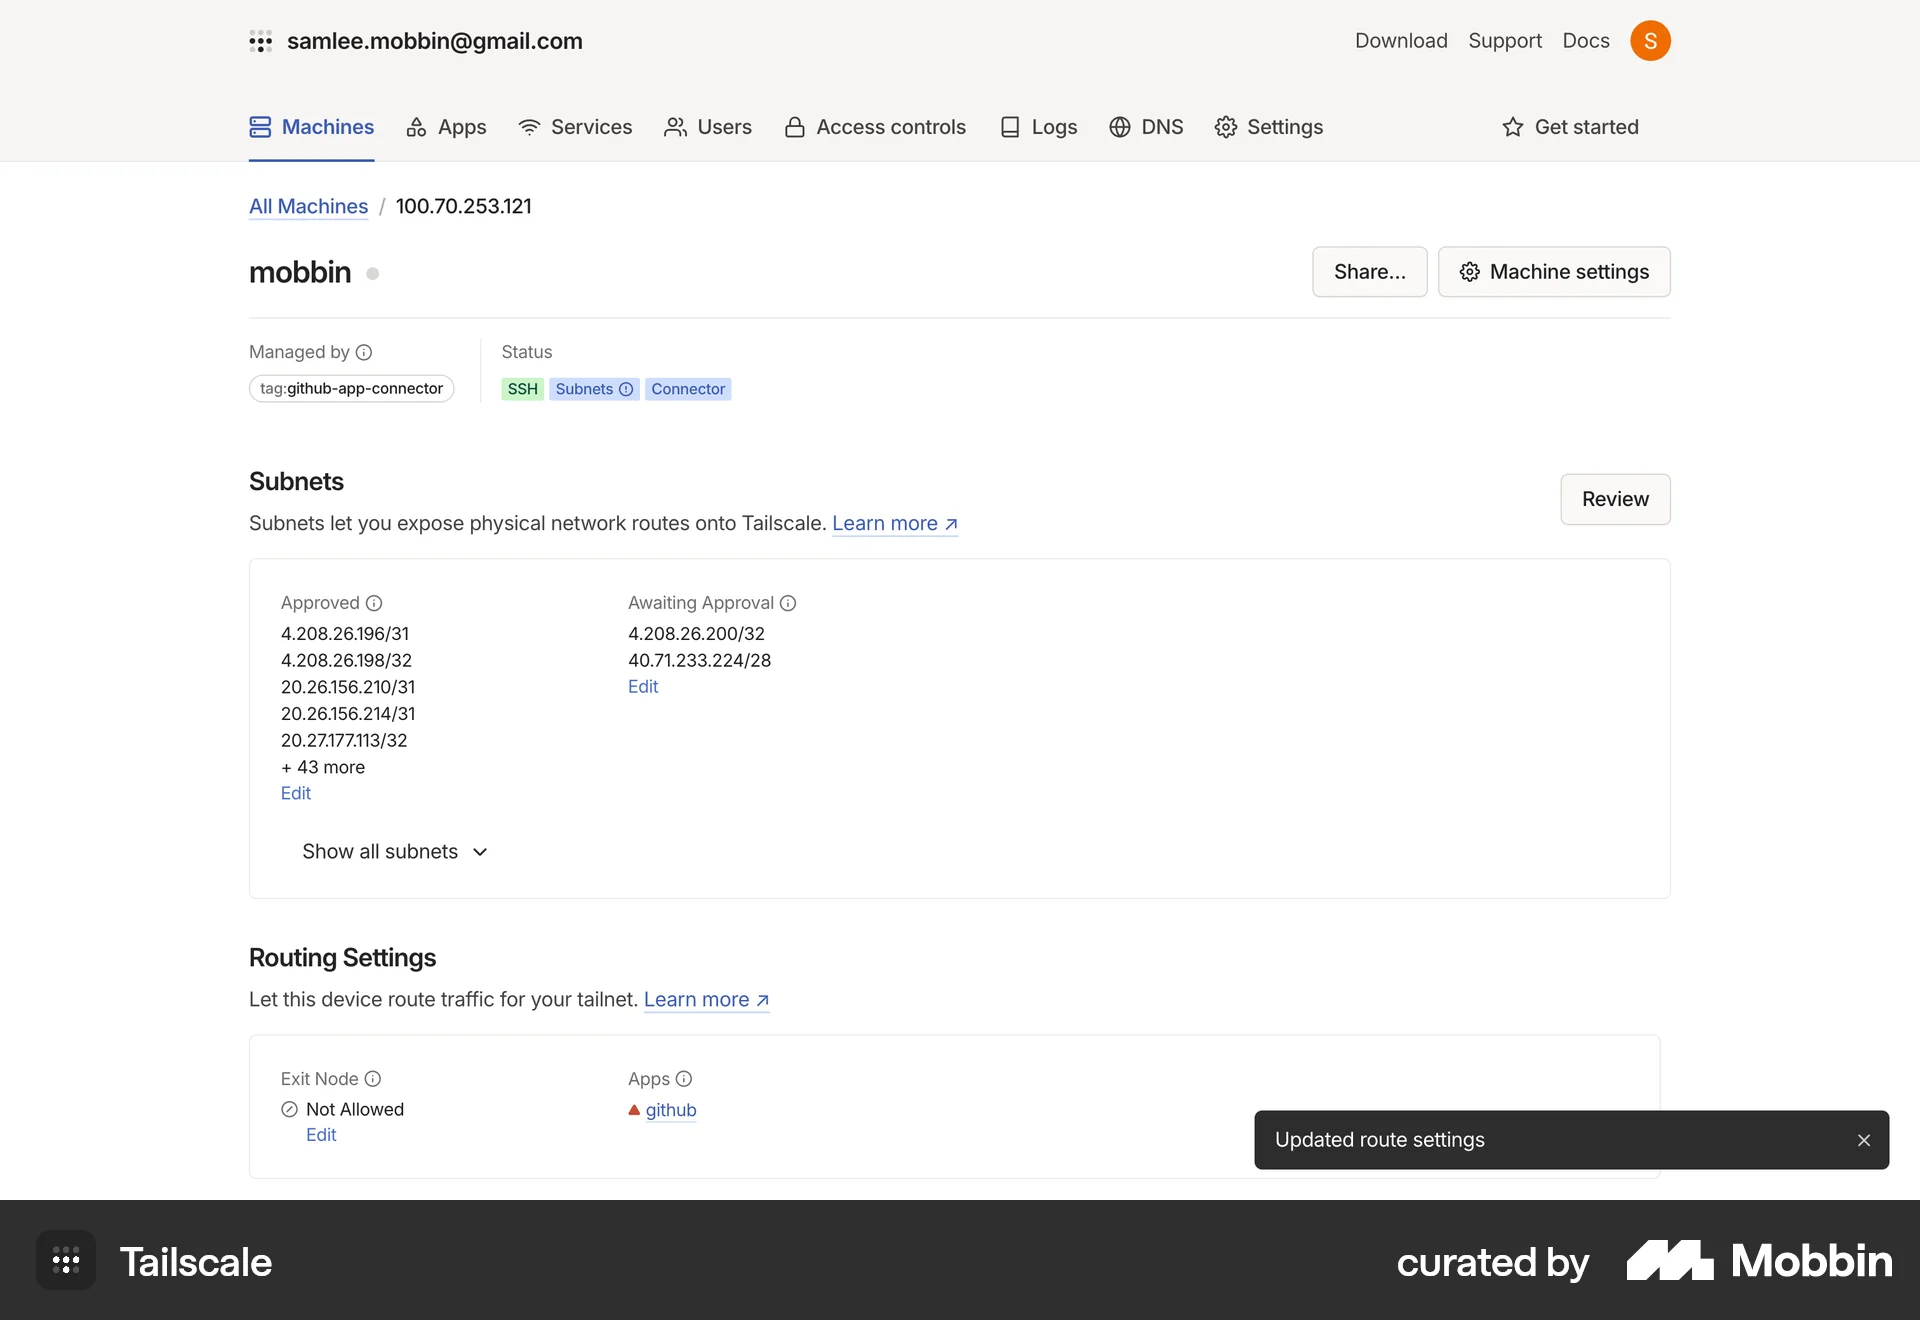The width and height of the screenshot is (1920, 1320).
Task: Click the Get started star icon
Action: (x=1511, y=127)
